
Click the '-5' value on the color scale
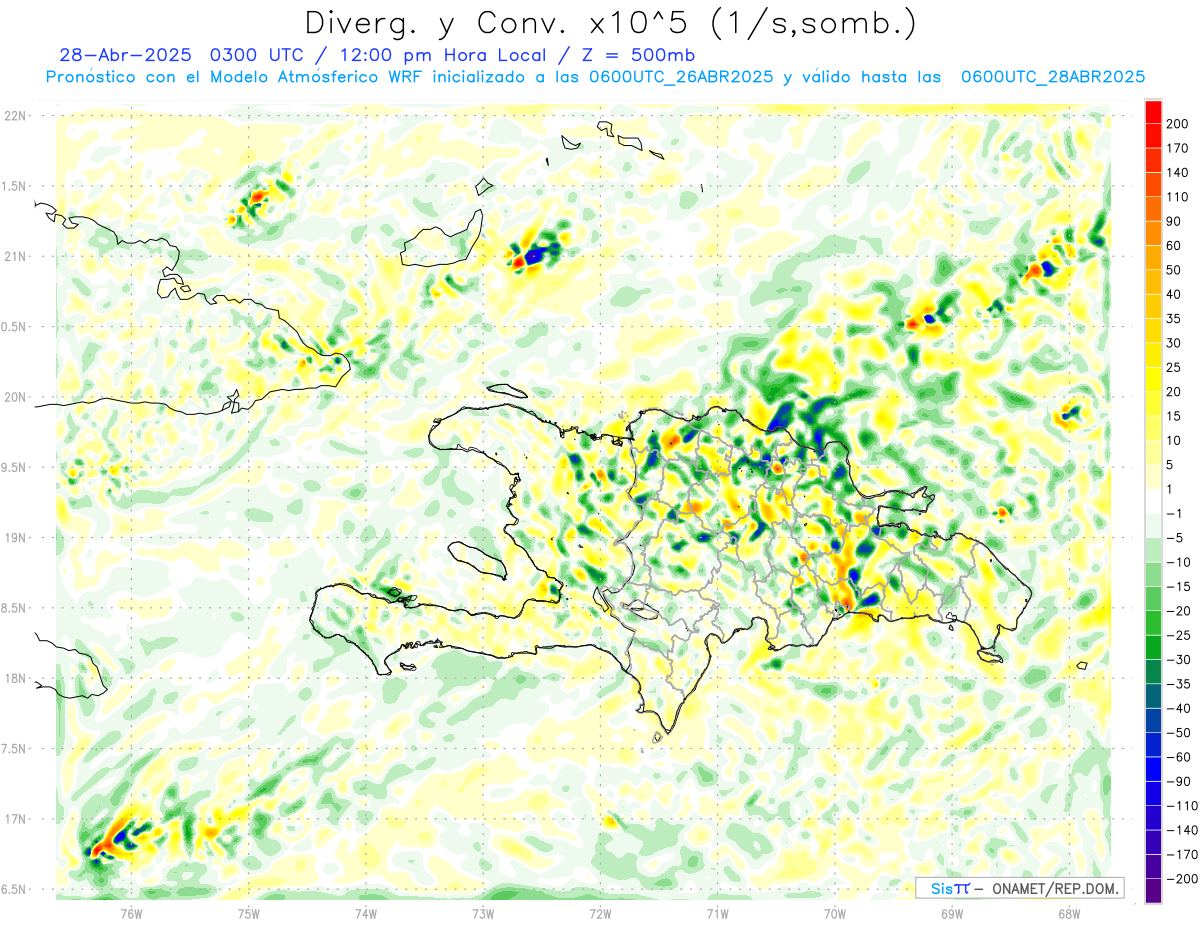pos(1177,538)
